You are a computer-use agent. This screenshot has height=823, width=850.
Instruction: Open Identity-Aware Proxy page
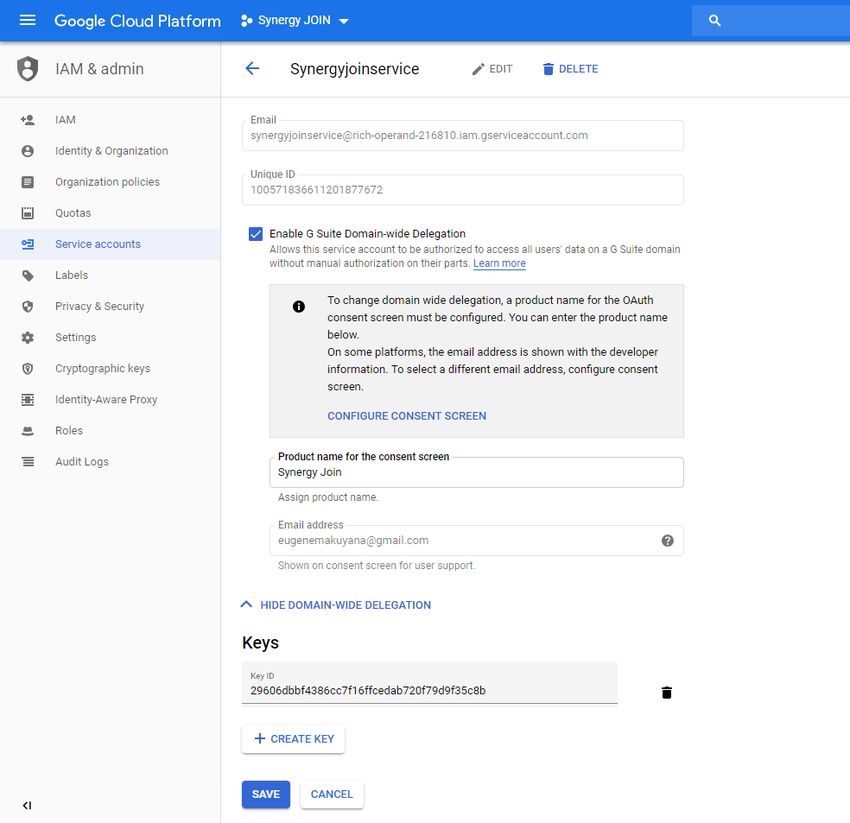coord(110,400)
